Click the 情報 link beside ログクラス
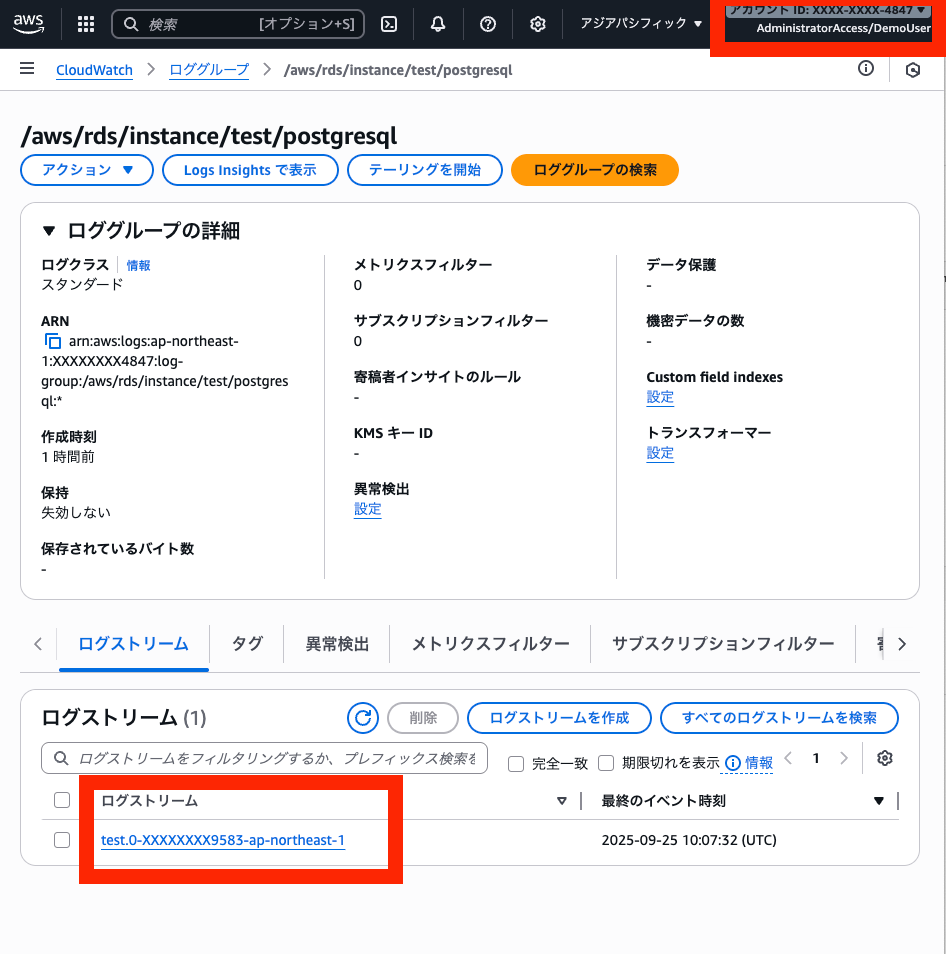Viewport: 946px width, 954px height. (x=138, y=265)
